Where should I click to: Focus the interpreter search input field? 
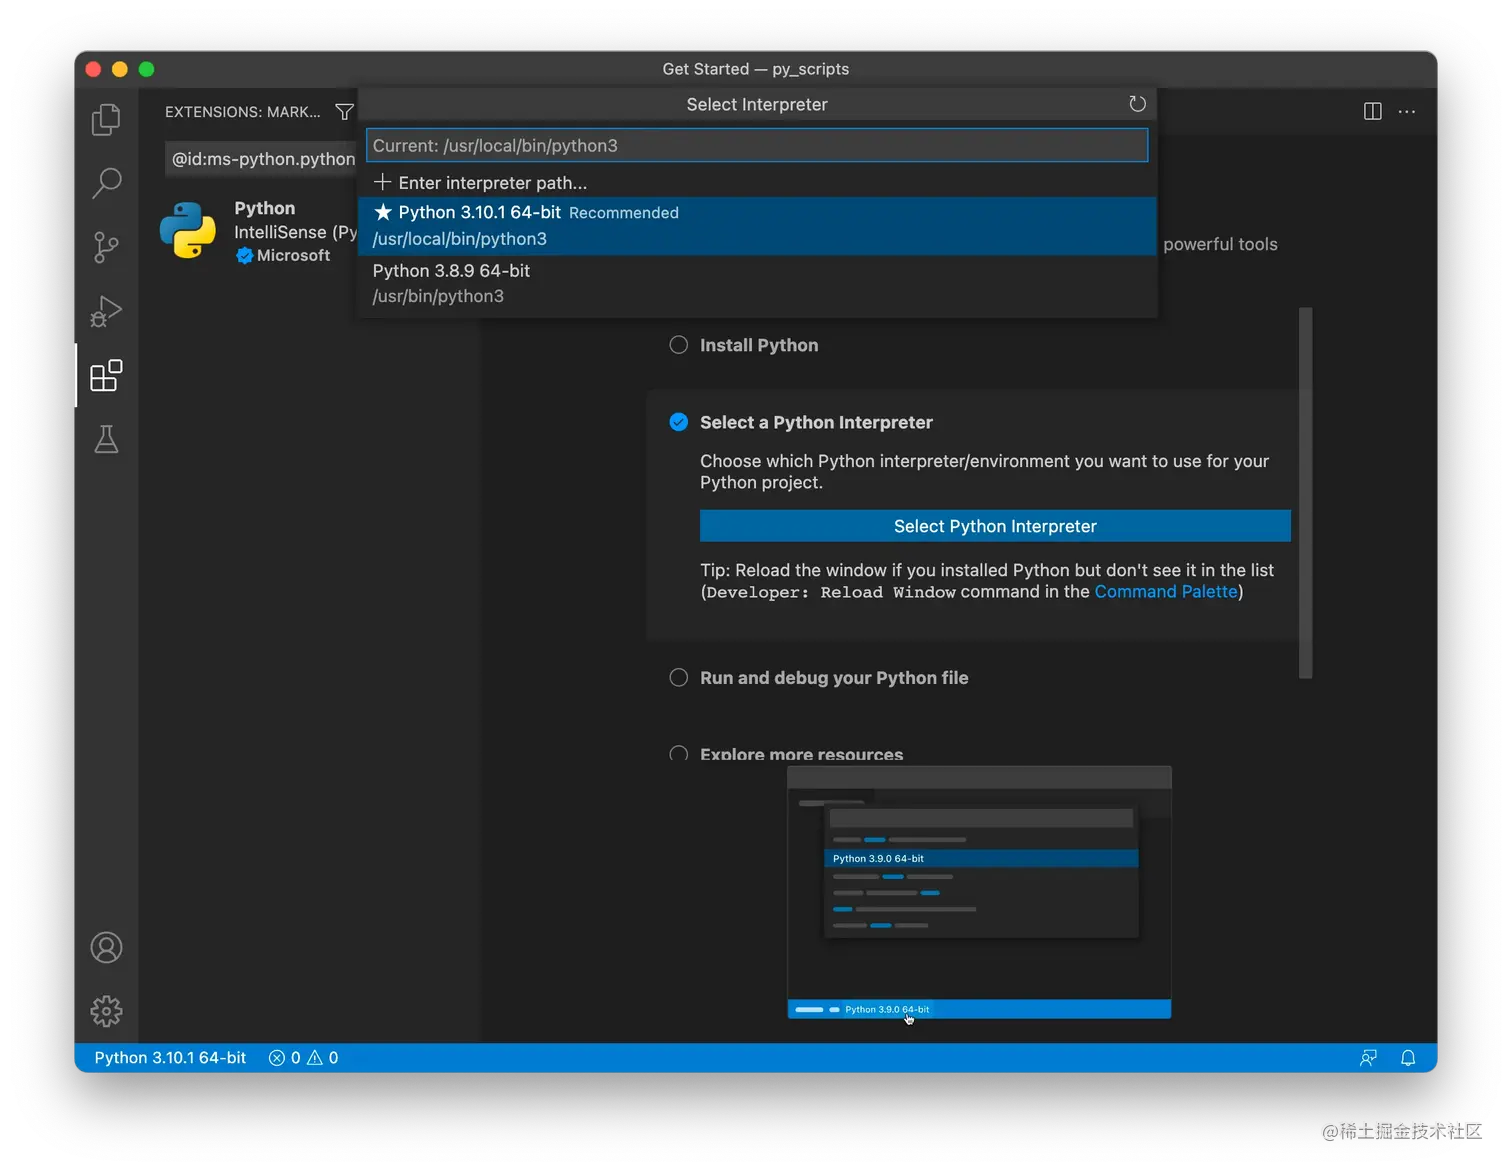pyautogui.click(x=757, y=145)
